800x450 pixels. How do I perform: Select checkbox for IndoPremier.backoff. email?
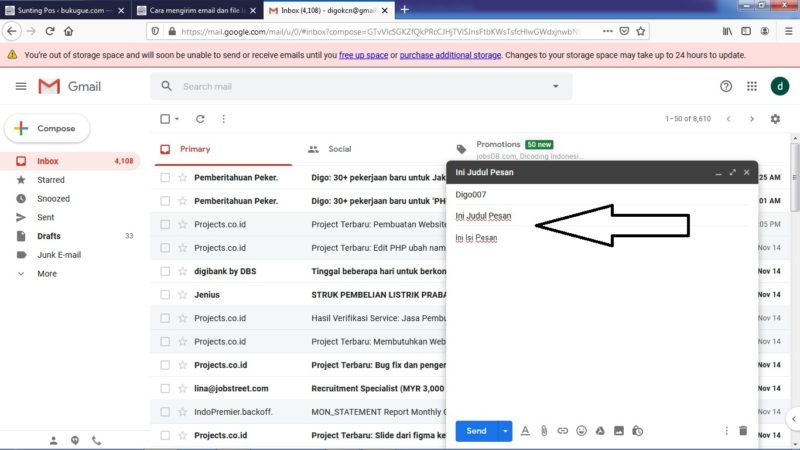(x=165, y=412)
